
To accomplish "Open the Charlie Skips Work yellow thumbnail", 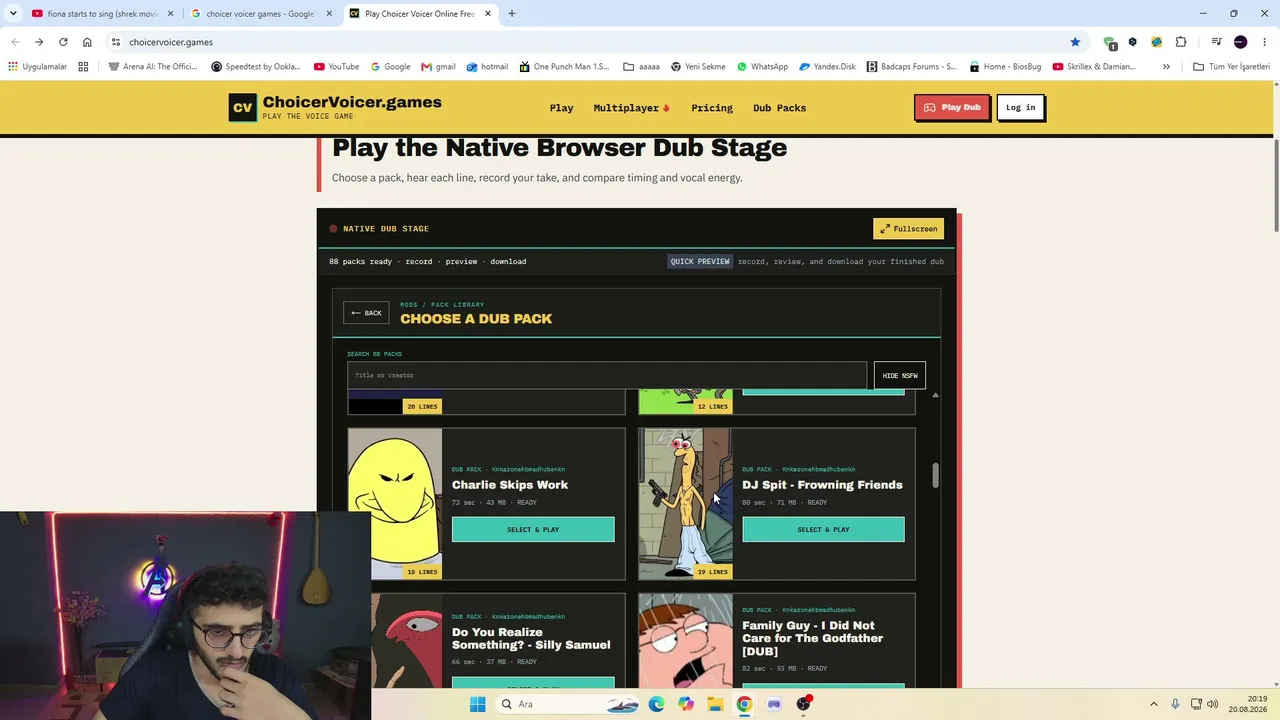I will coord(395,504).
